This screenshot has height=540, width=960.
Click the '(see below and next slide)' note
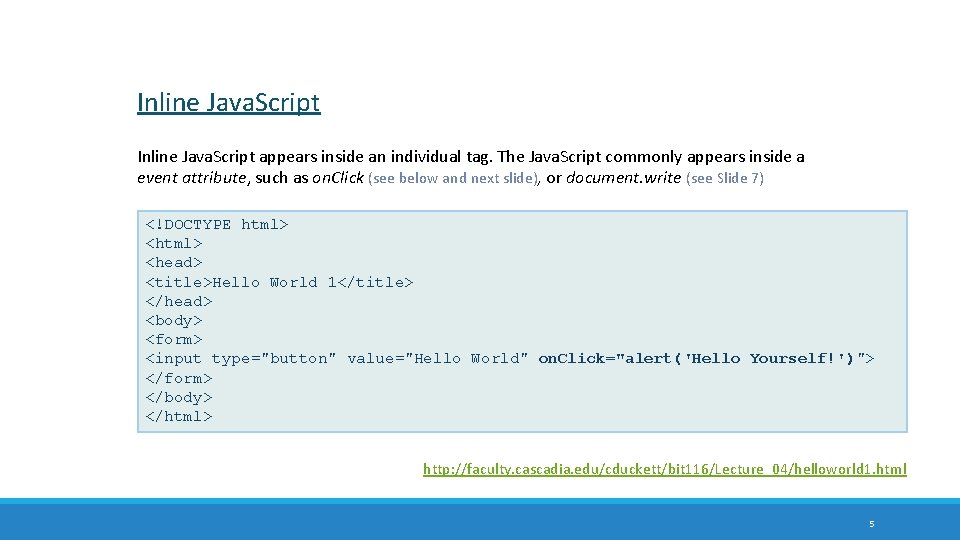pyautogui.click(x=454, y=178)
